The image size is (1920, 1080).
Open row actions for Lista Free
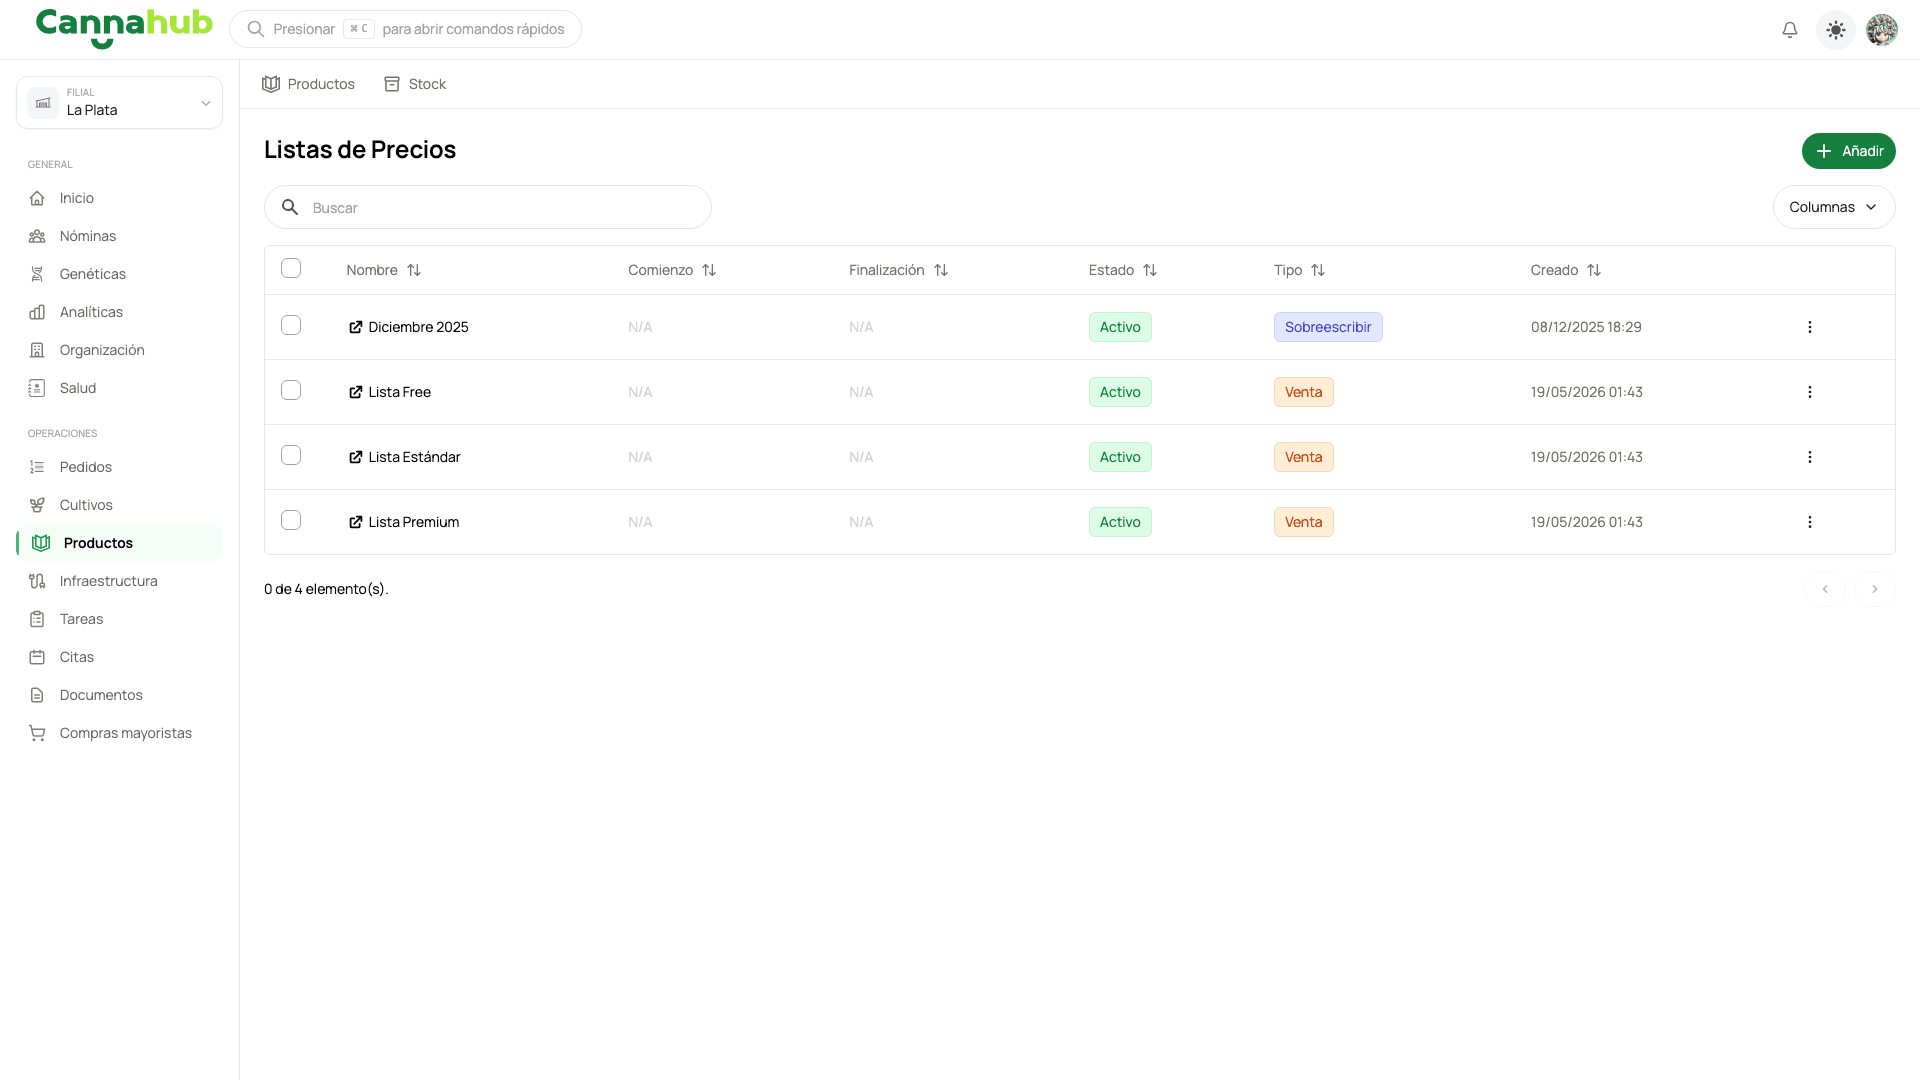click(x=1809, y=392)
